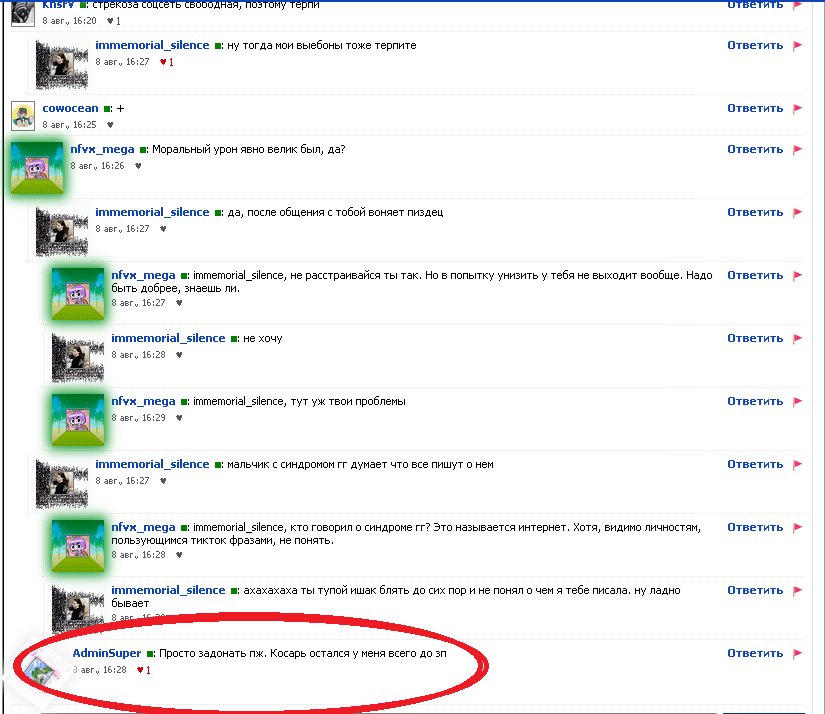Screen dimensions: 825x714
Task: Click nfvx_mega avatar beside "тут уж твои проблемы"
Action: [x=78, y=420]
